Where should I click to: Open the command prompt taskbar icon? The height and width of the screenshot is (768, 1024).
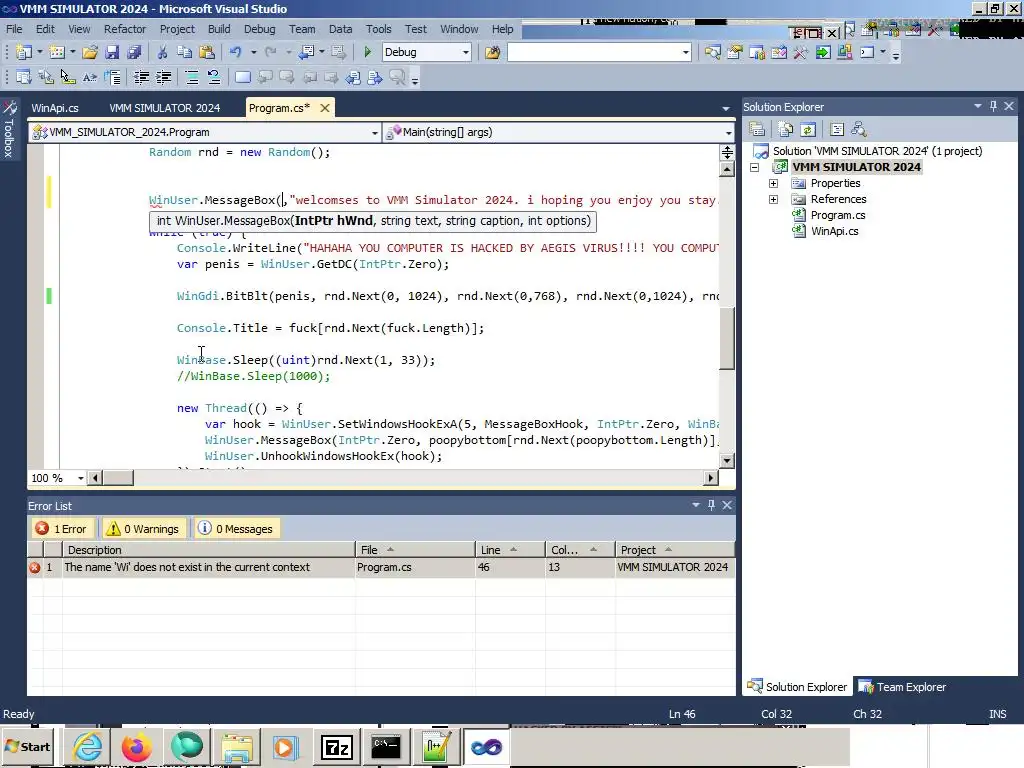click(385, 746)
